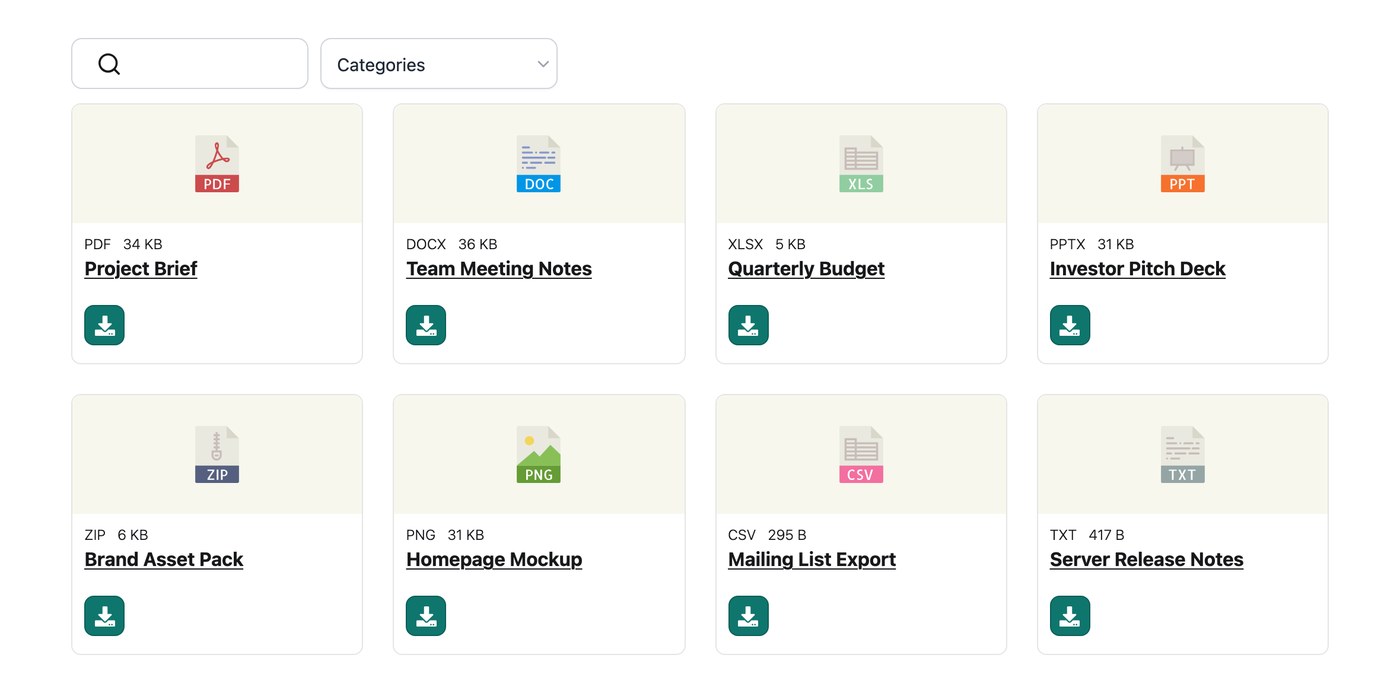Open the Homepage Mockup link

494,560
